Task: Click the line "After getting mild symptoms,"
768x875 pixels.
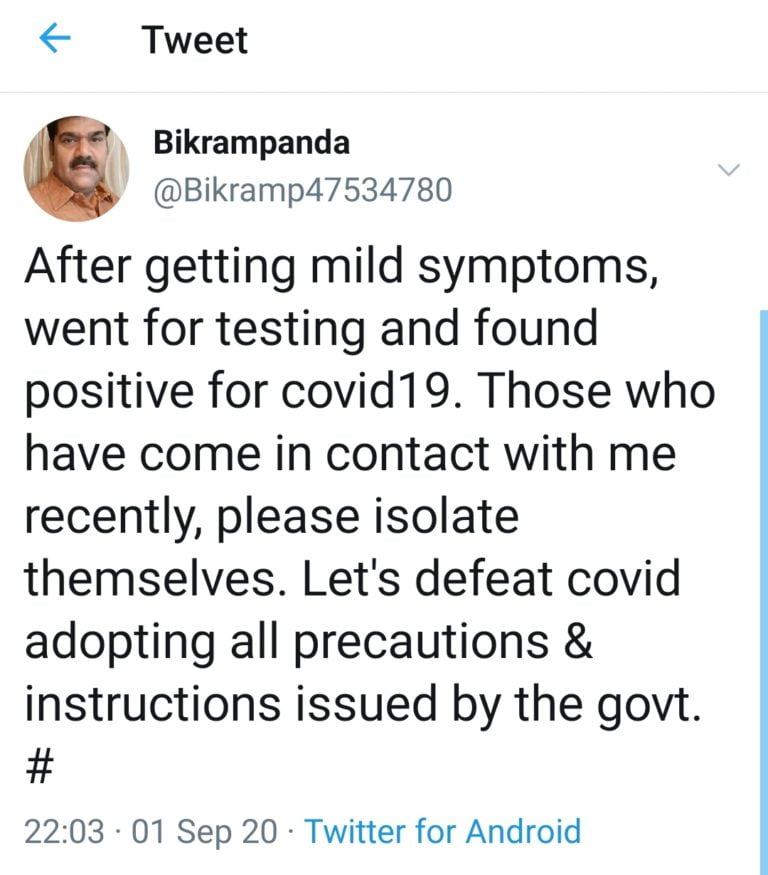Action: click(x=338, y=269)
